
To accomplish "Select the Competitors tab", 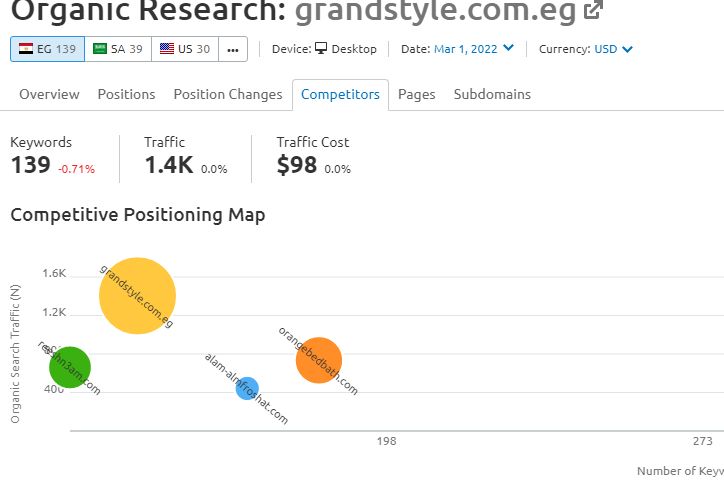I will pos(340,94).
